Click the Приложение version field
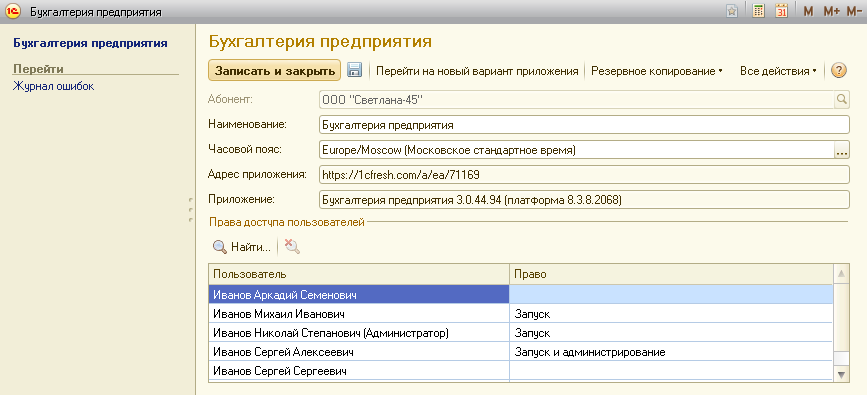This screenshot has height=395, width=867. point(584,200)
